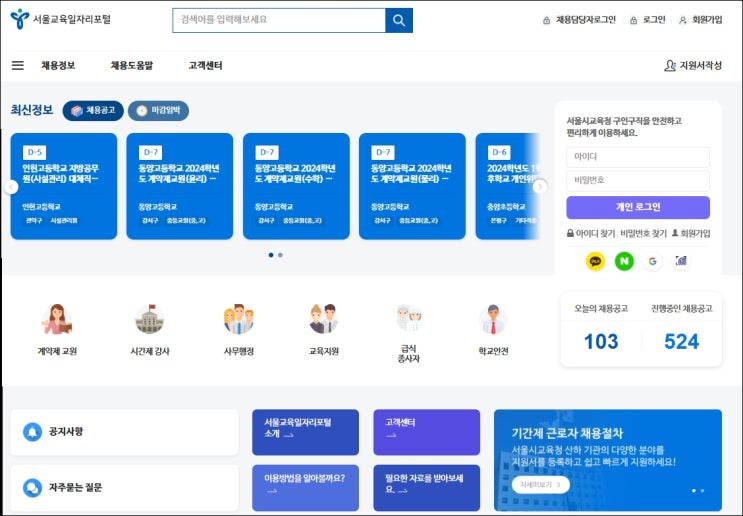743x516 pixels.
Task: Select the first carousel page dot
Action: tap(271, 255)
